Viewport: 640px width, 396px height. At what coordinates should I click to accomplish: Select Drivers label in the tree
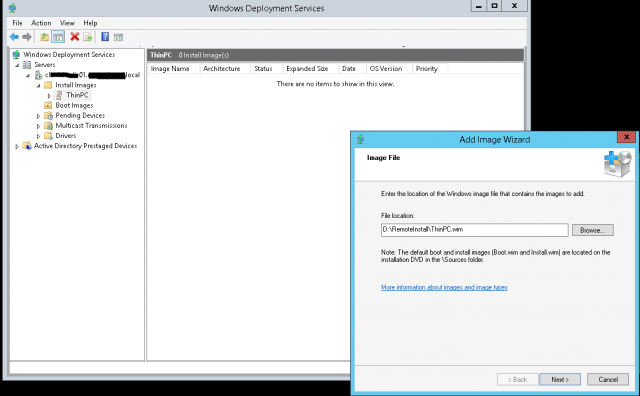[x=66, y=136]
